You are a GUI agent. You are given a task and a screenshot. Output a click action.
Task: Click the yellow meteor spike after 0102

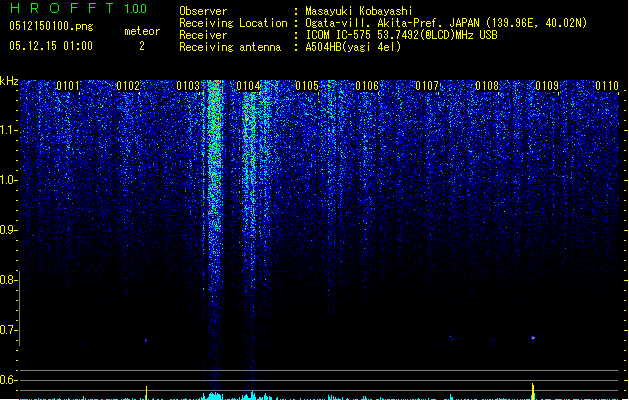146,392
